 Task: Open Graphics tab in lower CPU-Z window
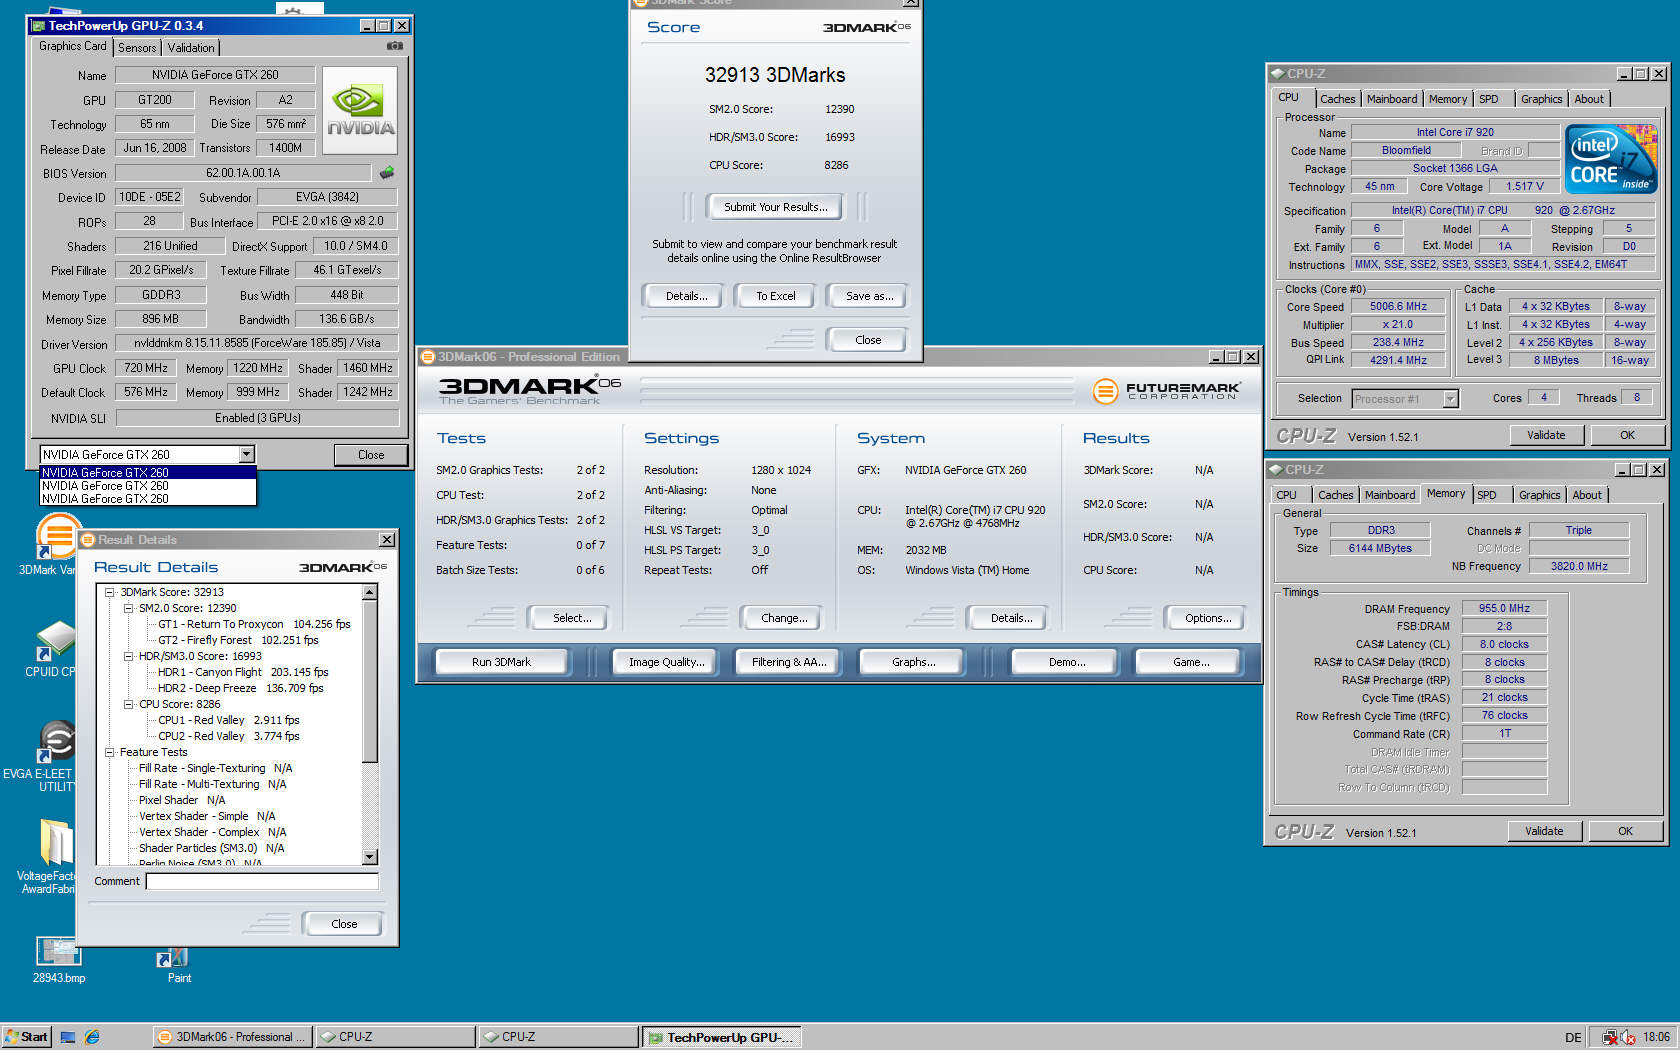[x=1539, y=495]
